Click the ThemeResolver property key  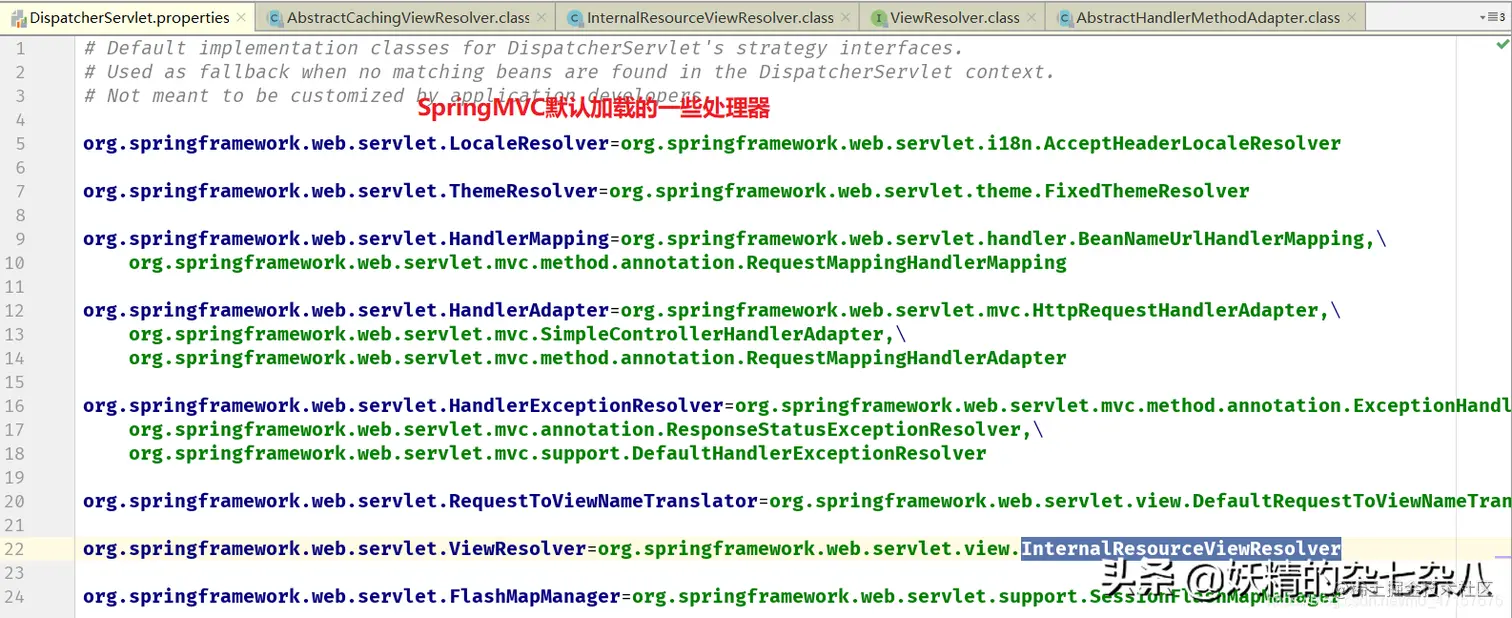[340, 191]
